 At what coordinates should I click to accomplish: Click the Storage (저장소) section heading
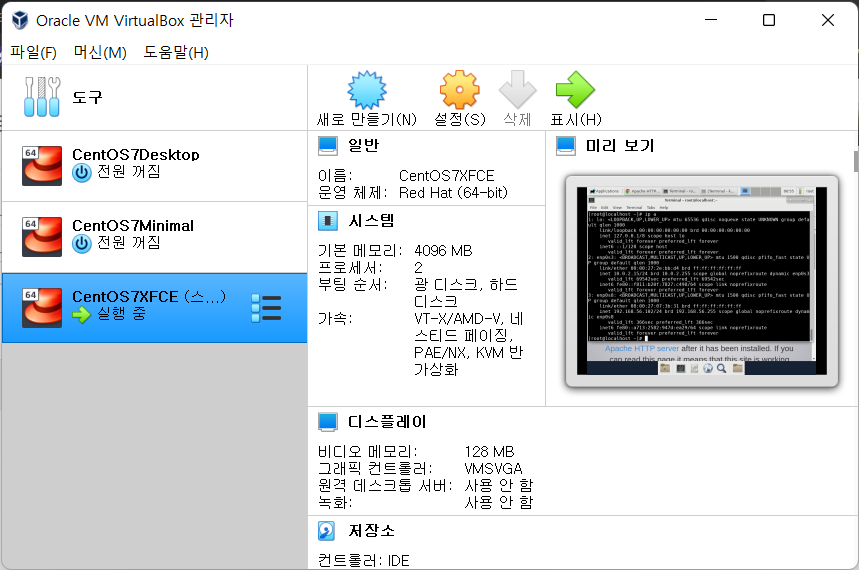pos(371,531)
